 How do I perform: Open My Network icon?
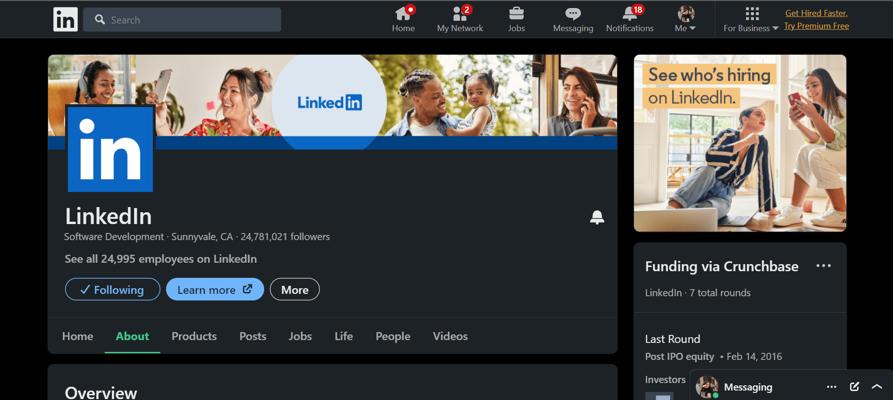[x=460, y=19]
